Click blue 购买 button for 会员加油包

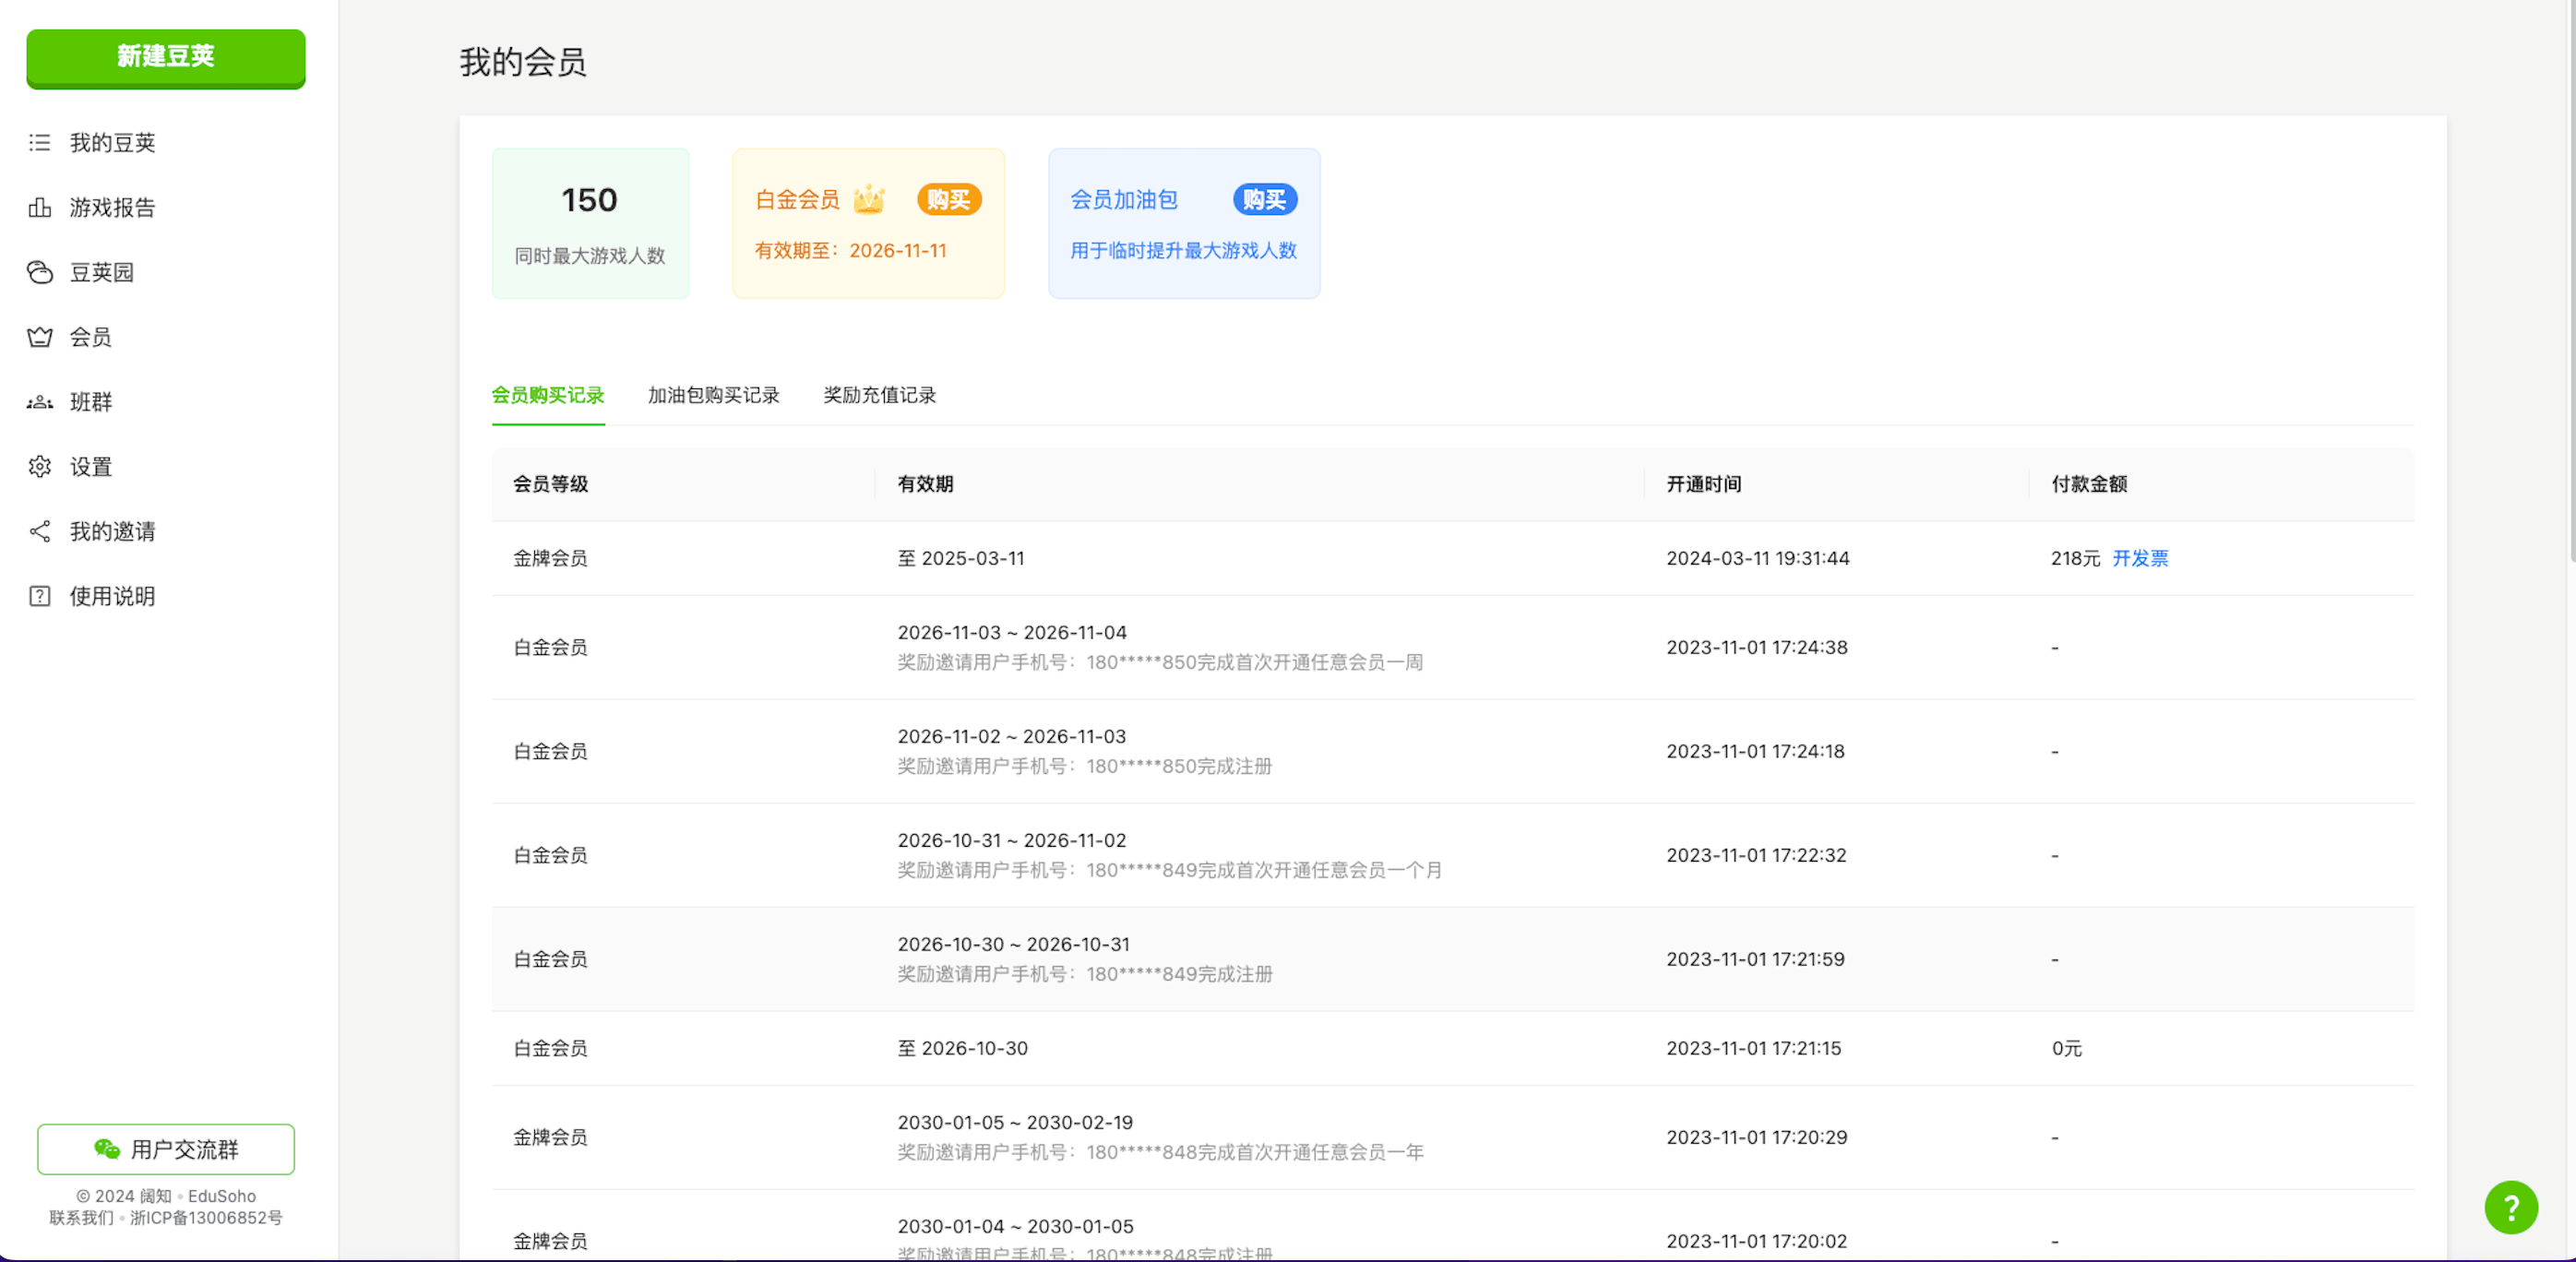point(1265,200)
